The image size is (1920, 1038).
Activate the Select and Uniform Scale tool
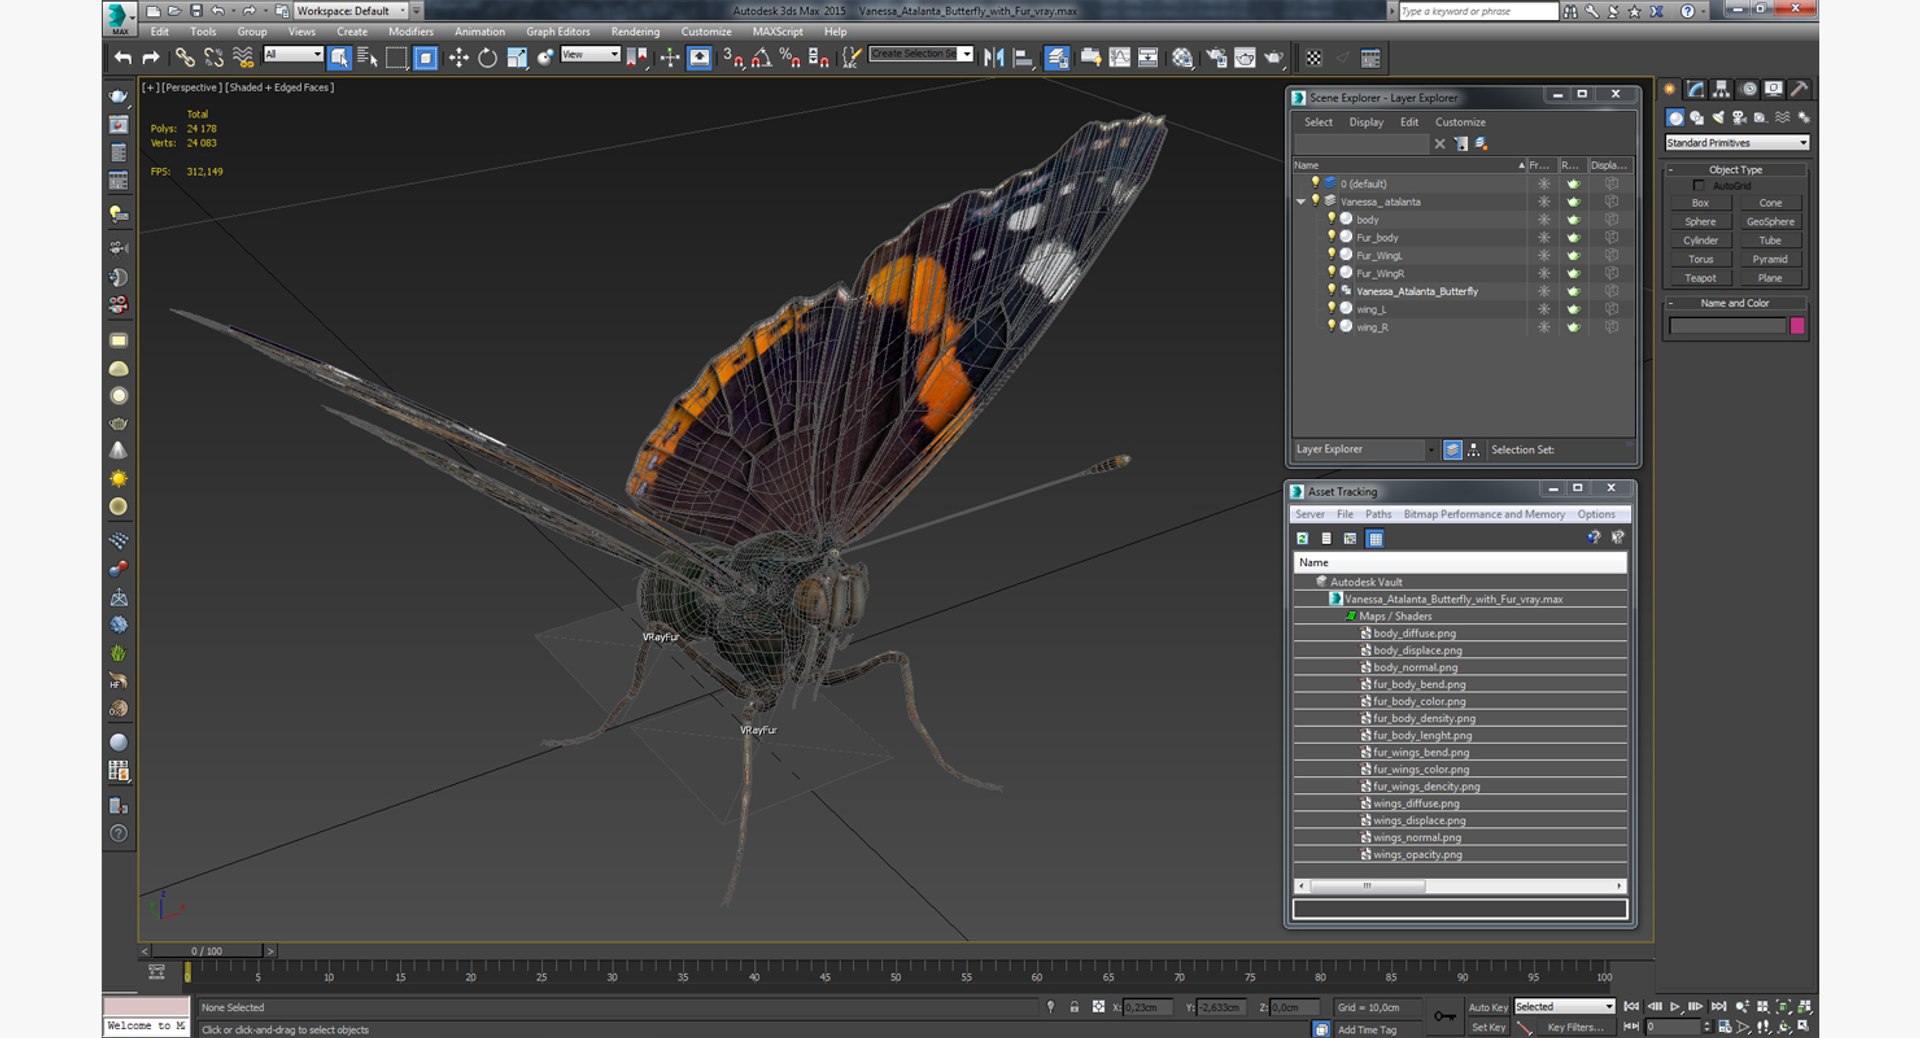pos(516,58)
